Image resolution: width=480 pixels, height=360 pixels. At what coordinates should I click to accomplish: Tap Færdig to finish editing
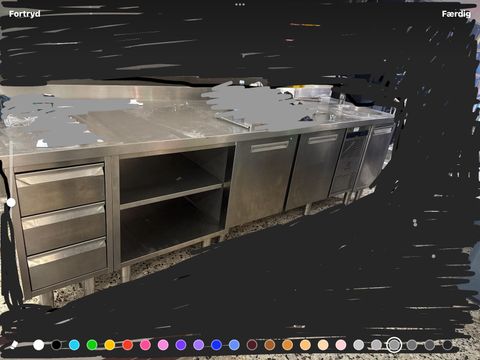pos(456,14)
